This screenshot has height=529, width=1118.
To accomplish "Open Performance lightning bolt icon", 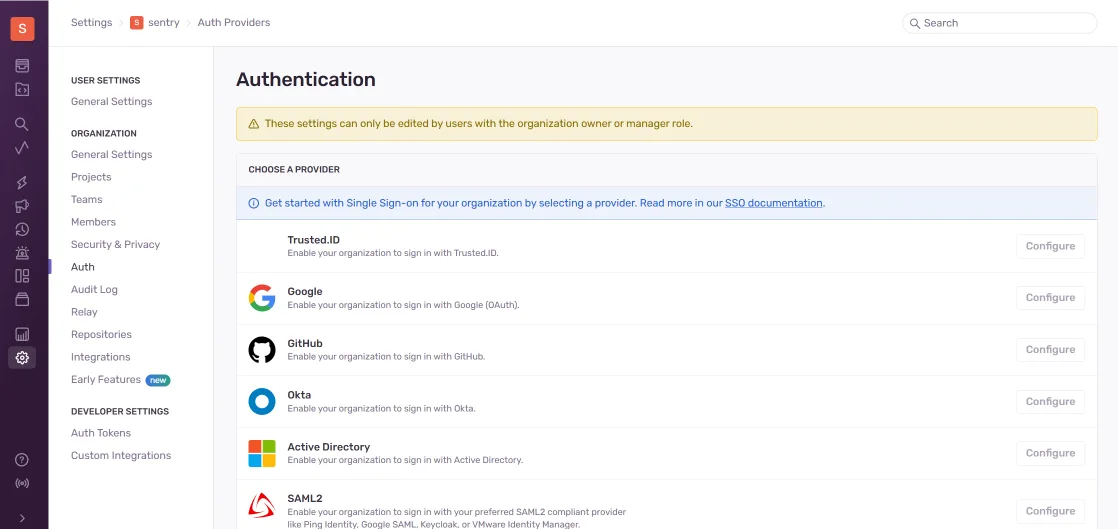I will coord(22,183).
